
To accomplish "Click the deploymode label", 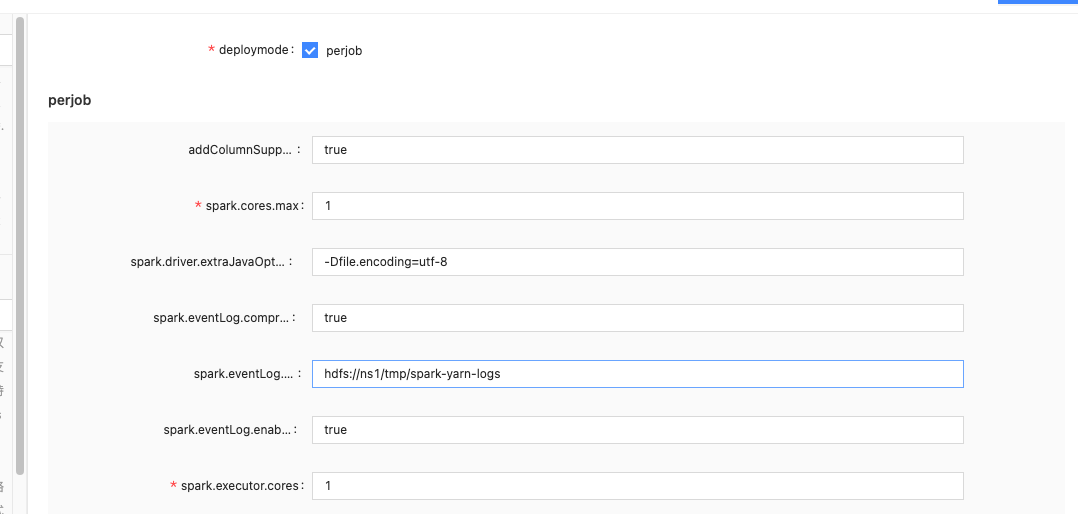I will click(x=254, y=50).
